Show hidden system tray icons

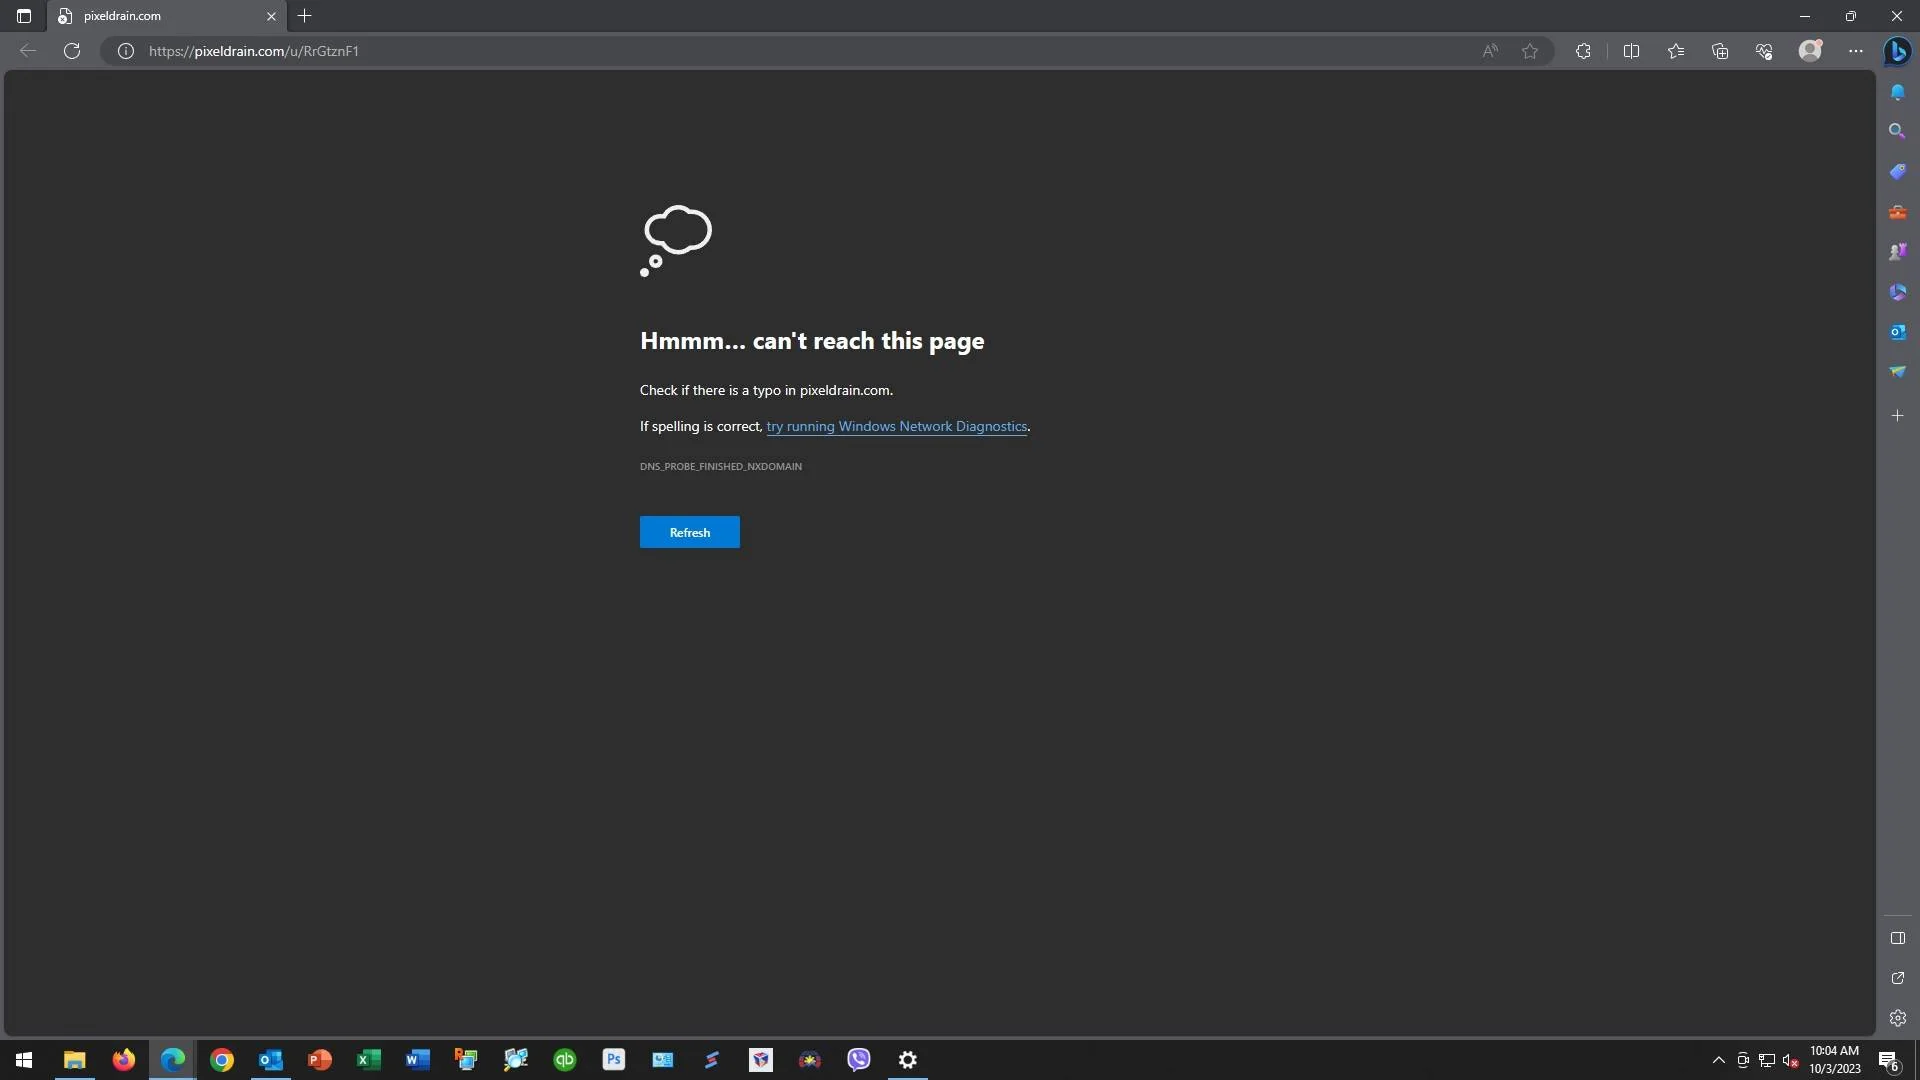coord(1718,1060)
